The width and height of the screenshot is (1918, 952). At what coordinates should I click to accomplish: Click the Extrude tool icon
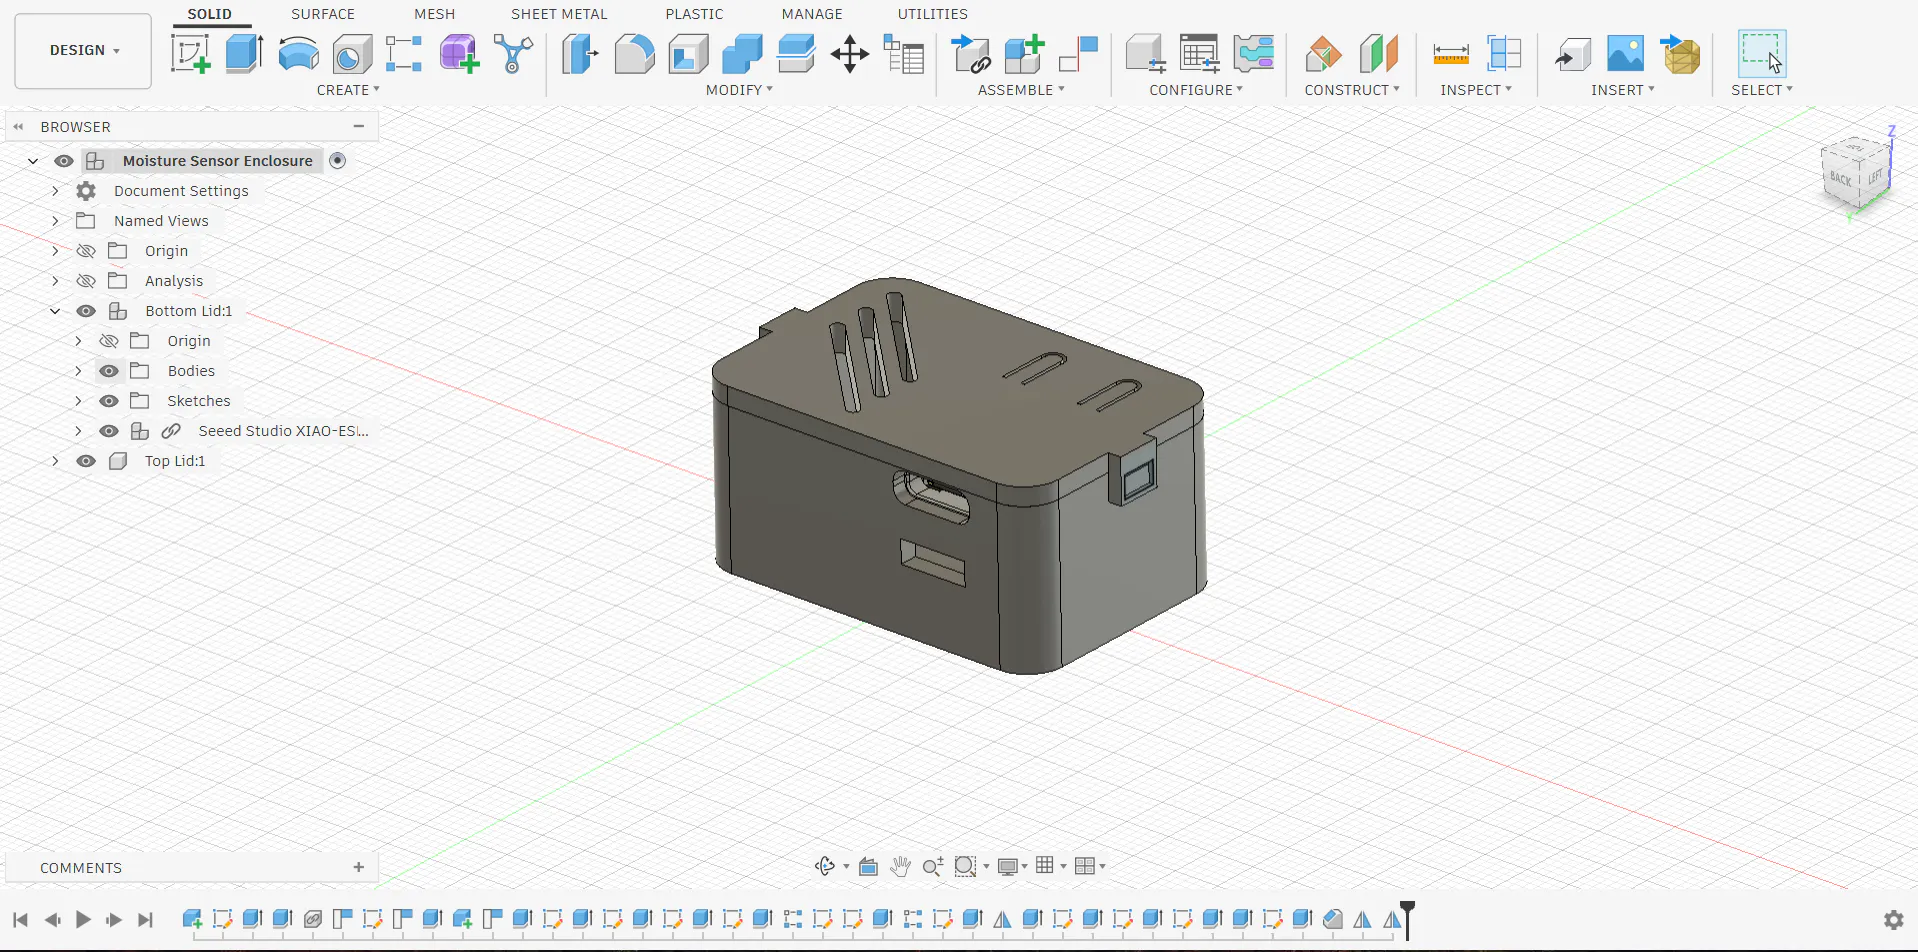[244, 54]
